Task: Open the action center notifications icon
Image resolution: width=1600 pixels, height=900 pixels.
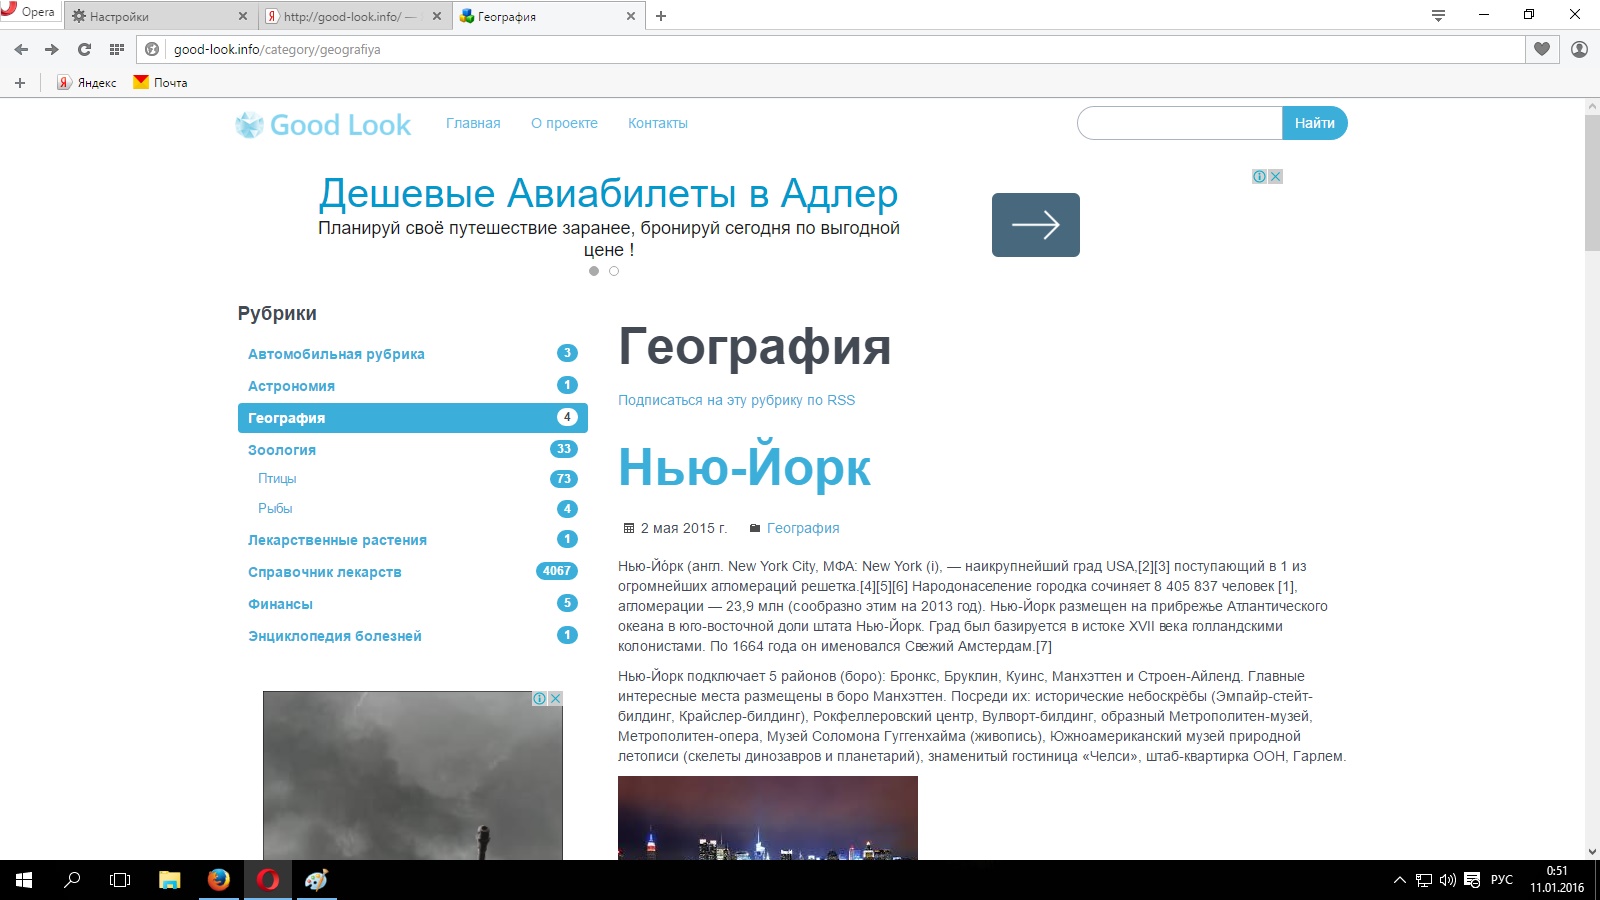Action: [x=1472, y=880]
